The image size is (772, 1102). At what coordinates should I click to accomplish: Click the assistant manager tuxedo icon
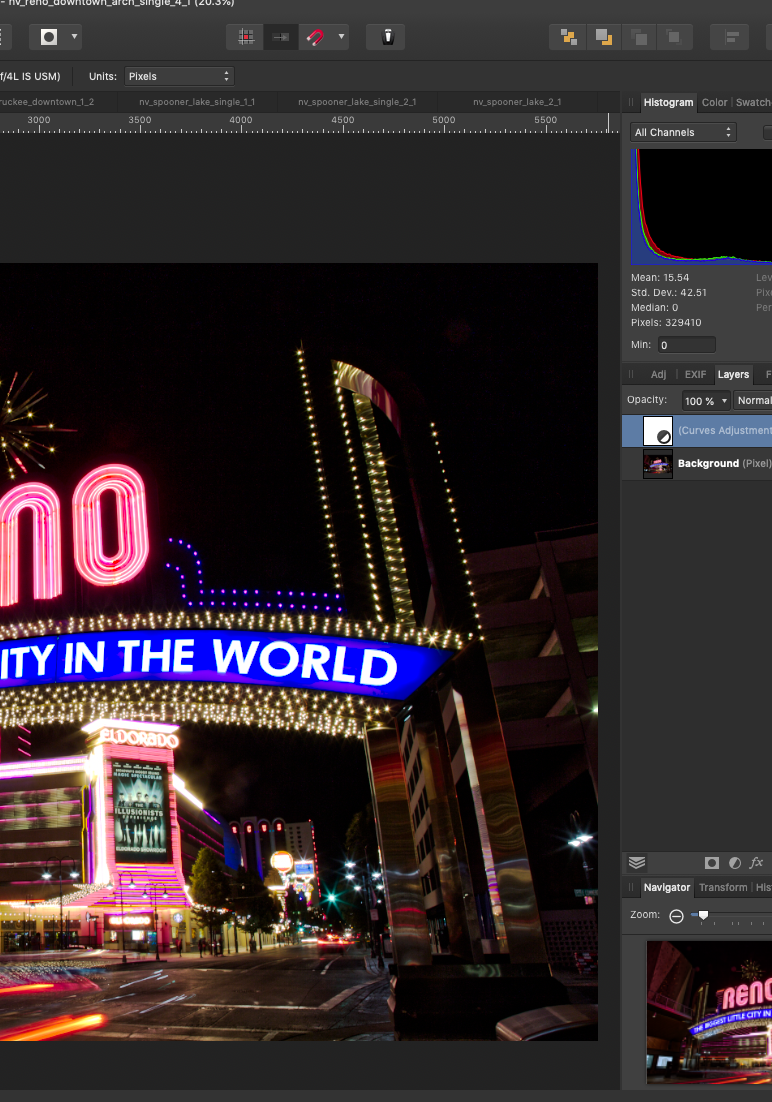pyautogui.click(x=387, y=37)
